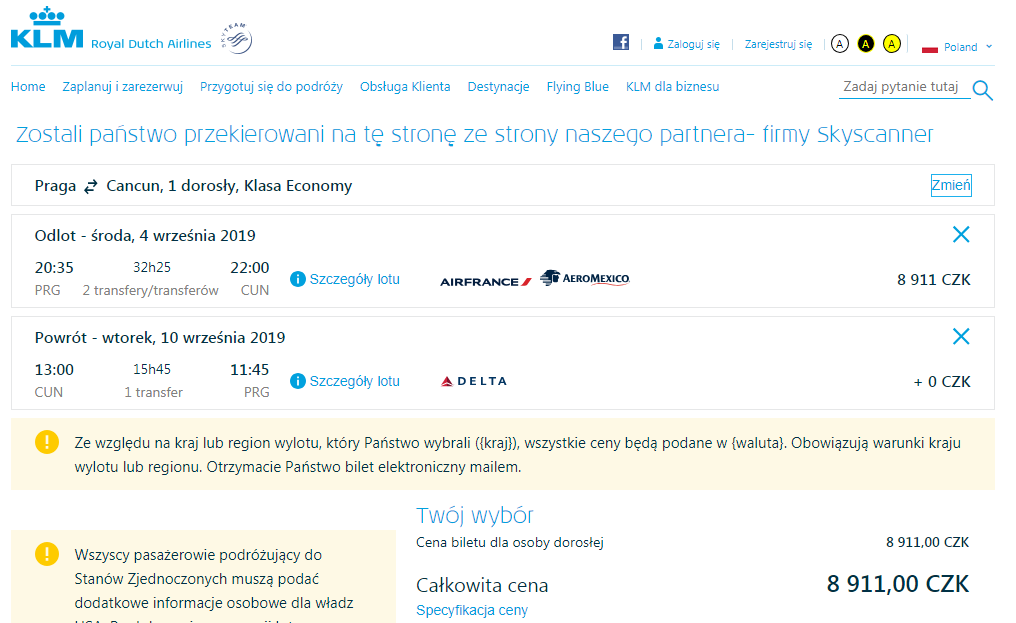
Task: Click the Air France logo
Action: click(486, 281)
